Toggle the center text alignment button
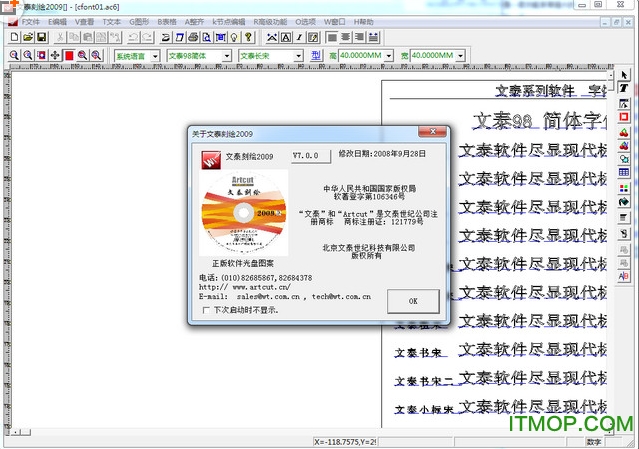Viewport: 639px width, 449px height. pyautogui.click(x=345, y=37)
